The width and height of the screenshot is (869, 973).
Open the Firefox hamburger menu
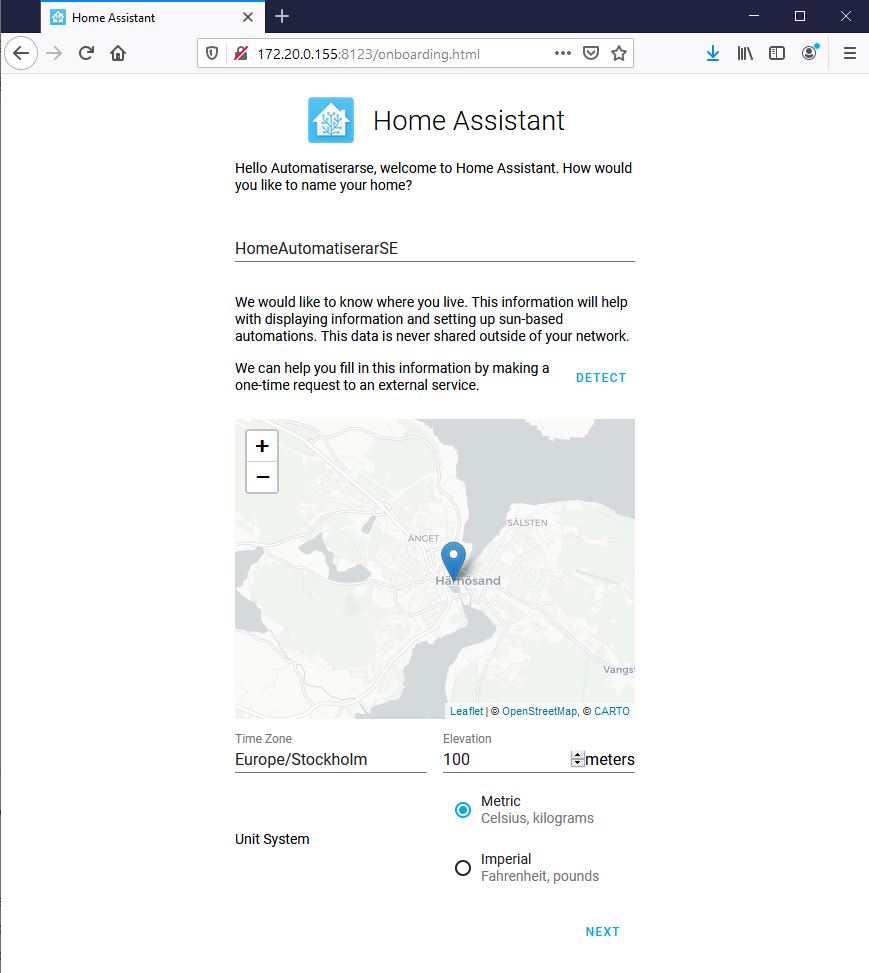click(850, 53)
